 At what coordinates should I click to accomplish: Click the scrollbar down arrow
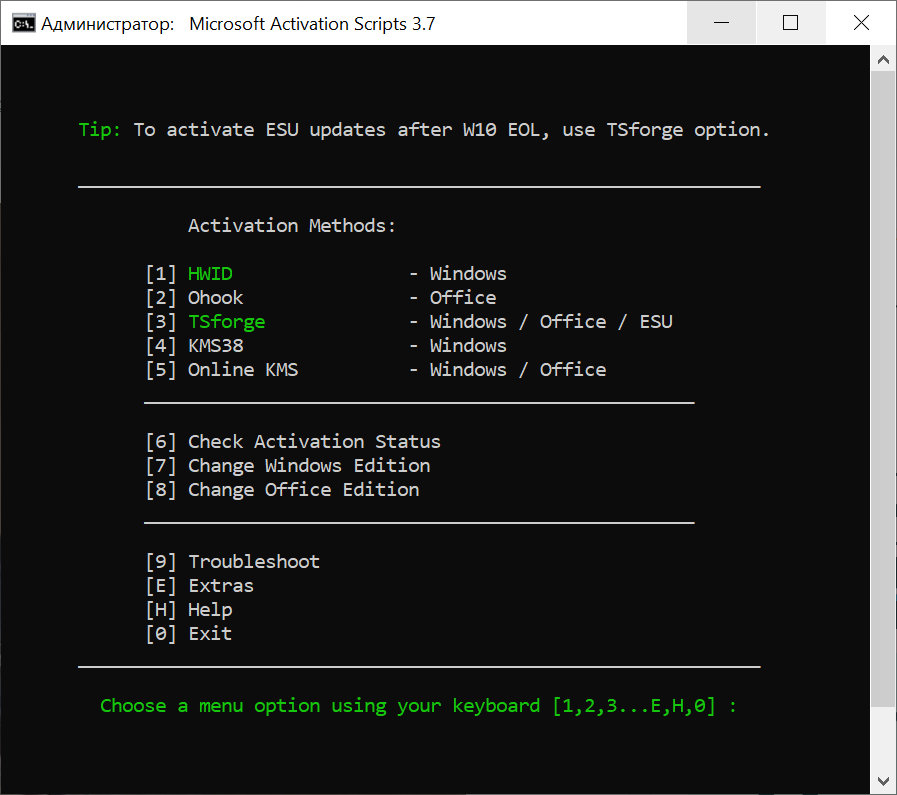[x=883, y=781]
